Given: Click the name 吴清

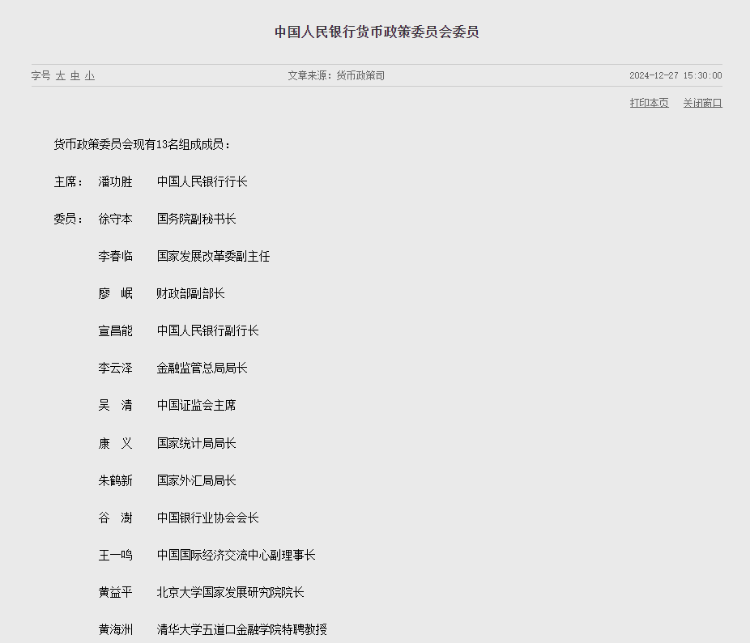Looking at the screenshot, I should 115,406.
